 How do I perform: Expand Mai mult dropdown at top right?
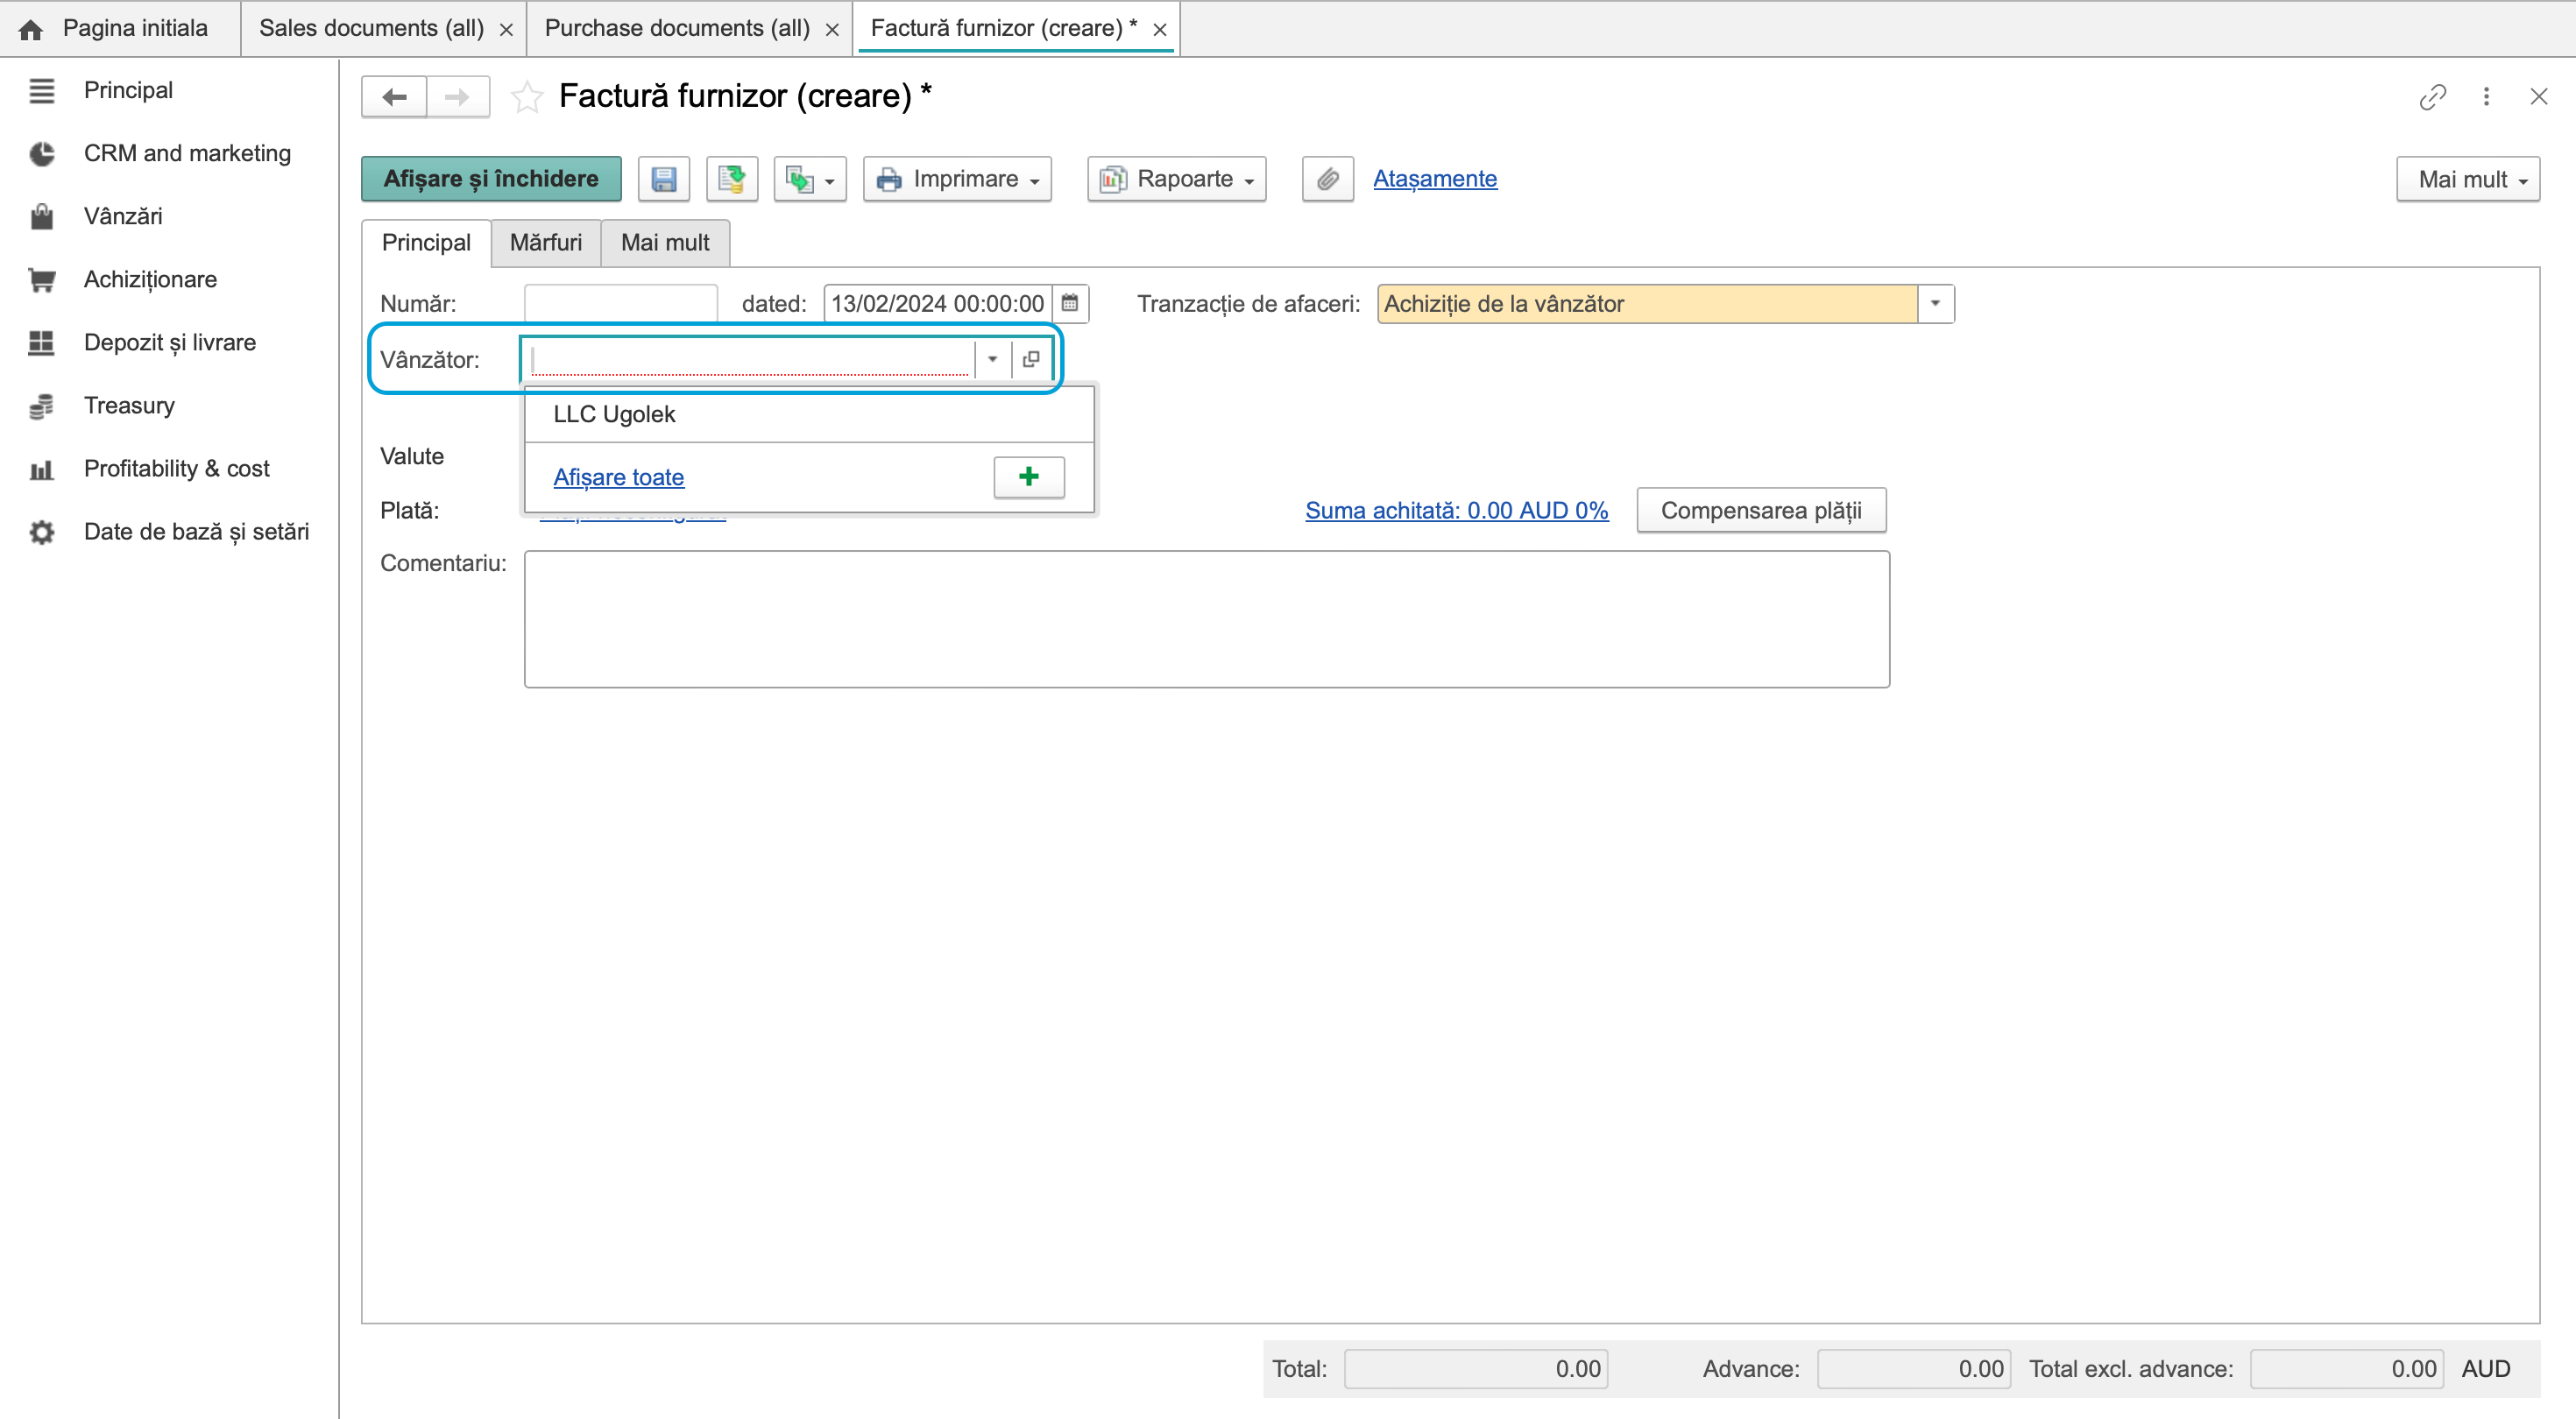click(x=2467, y=179)
